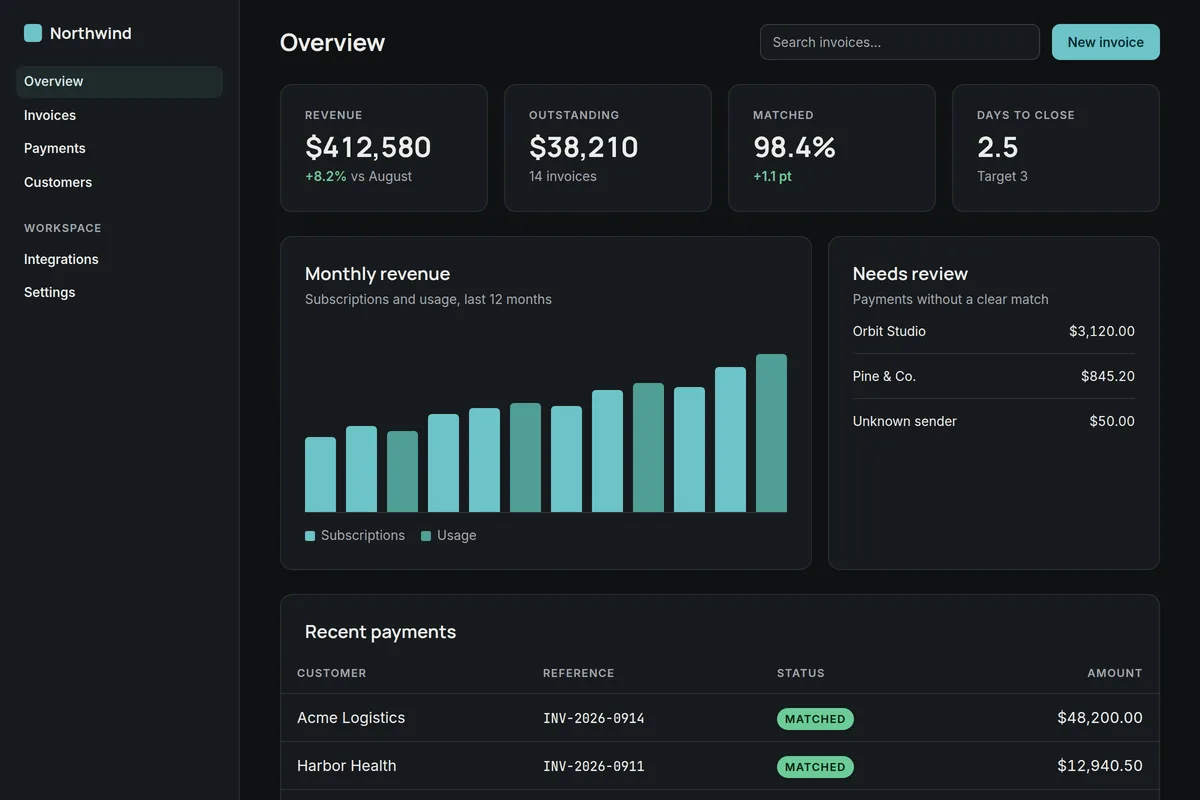Screen dimensions: 1200x800
Task: Click reference INV-2026-0914
Action: 594,719
